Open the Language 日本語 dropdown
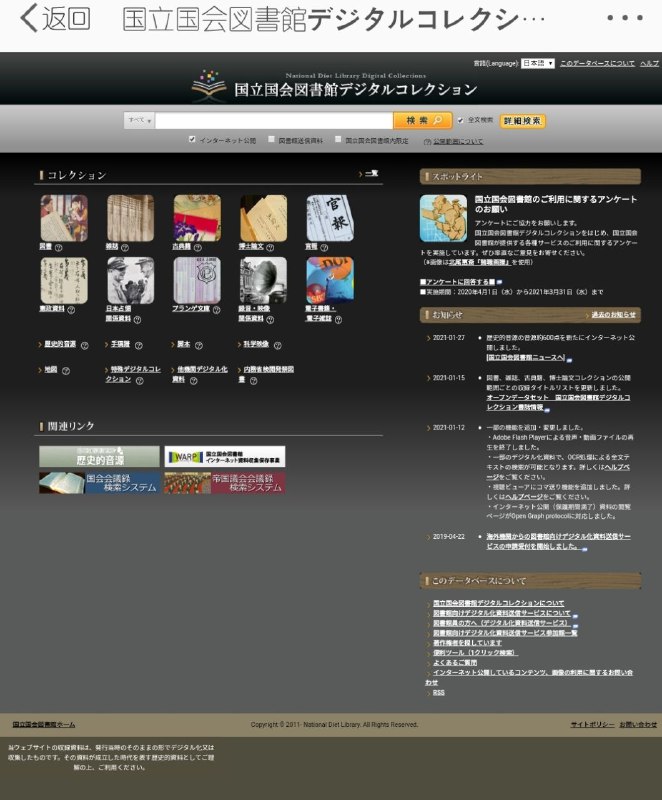Screen dimensions: 662x800 point(538,63)
